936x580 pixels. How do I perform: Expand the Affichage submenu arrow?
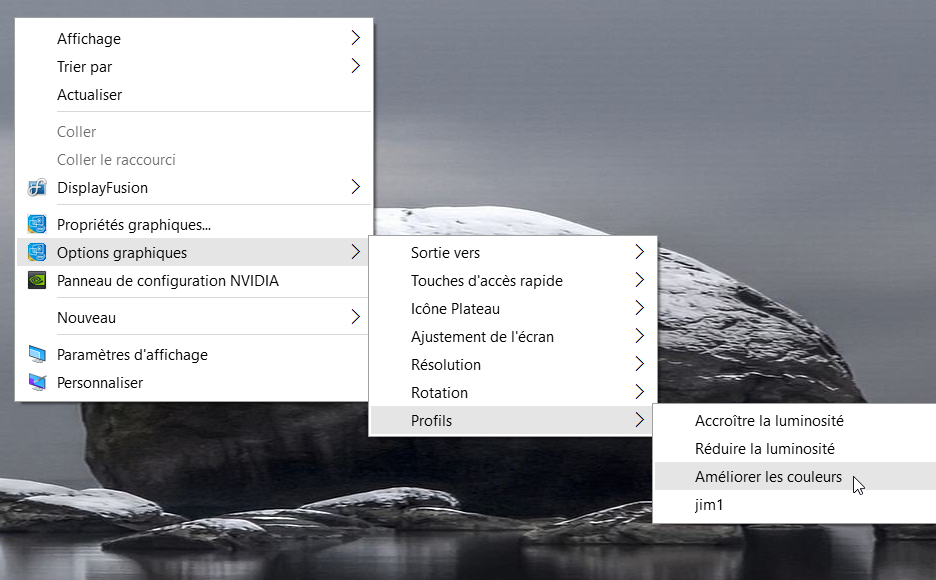pyautogui.click(x=356, y=38)
